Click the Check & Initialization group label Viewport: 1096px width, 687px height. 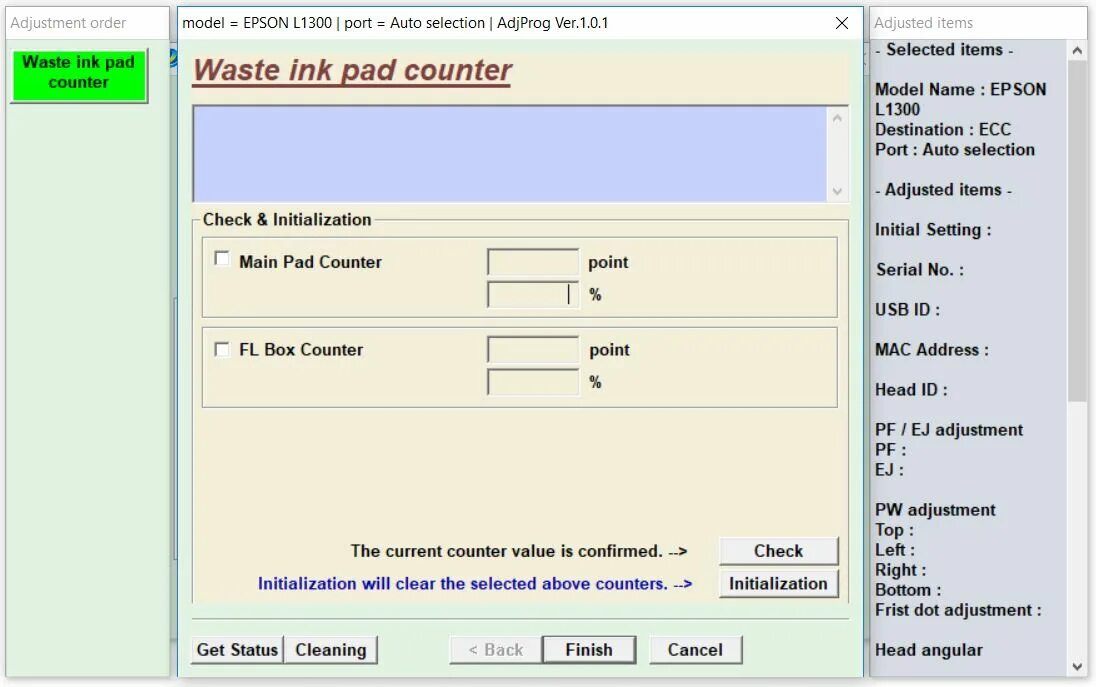[287, 219]
